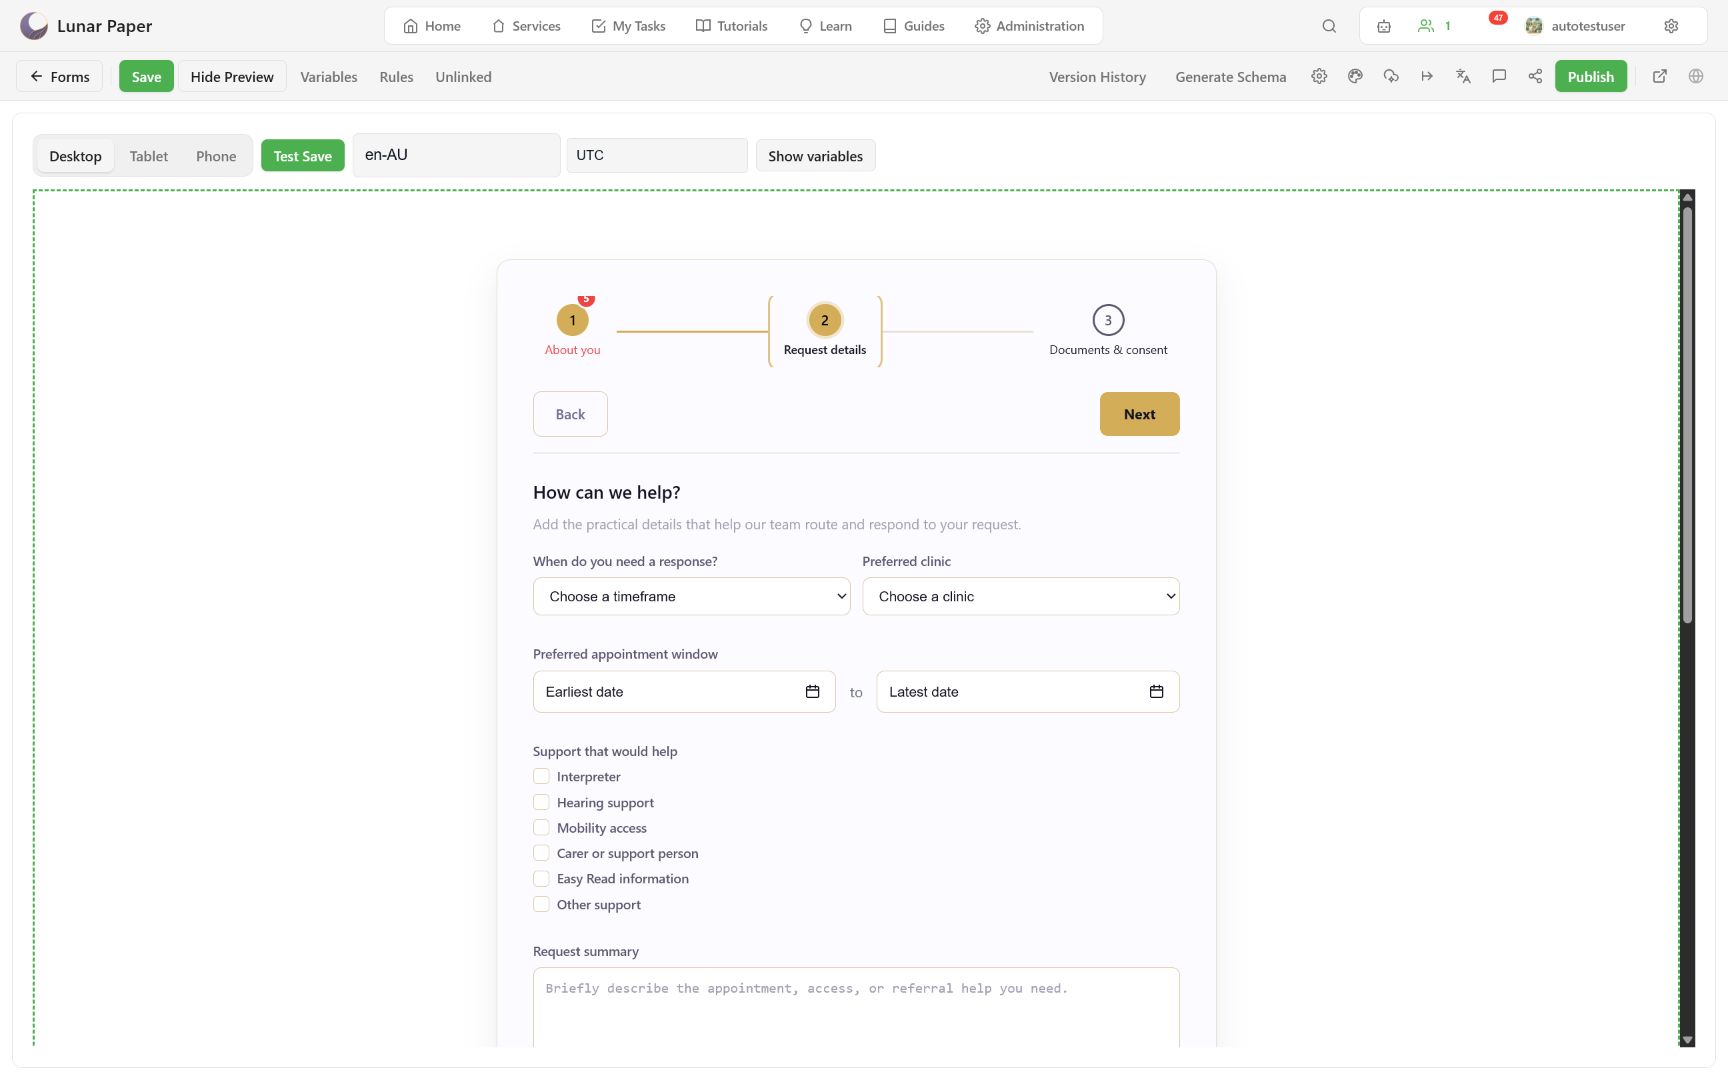Click the share nodes icon
This screenshot has width=1728, height=1080.
click(x=1535, y=76)
